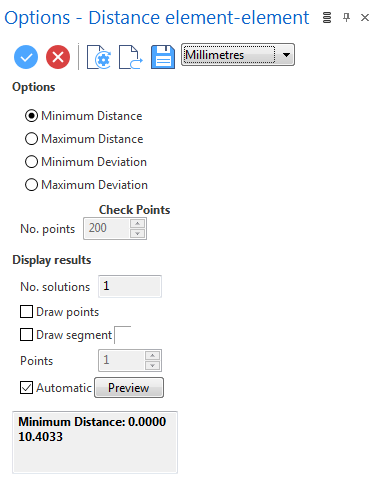Open the panel stacked-lines menu icon
Viewport: 376px width, 486px height.
click(327, 17)
